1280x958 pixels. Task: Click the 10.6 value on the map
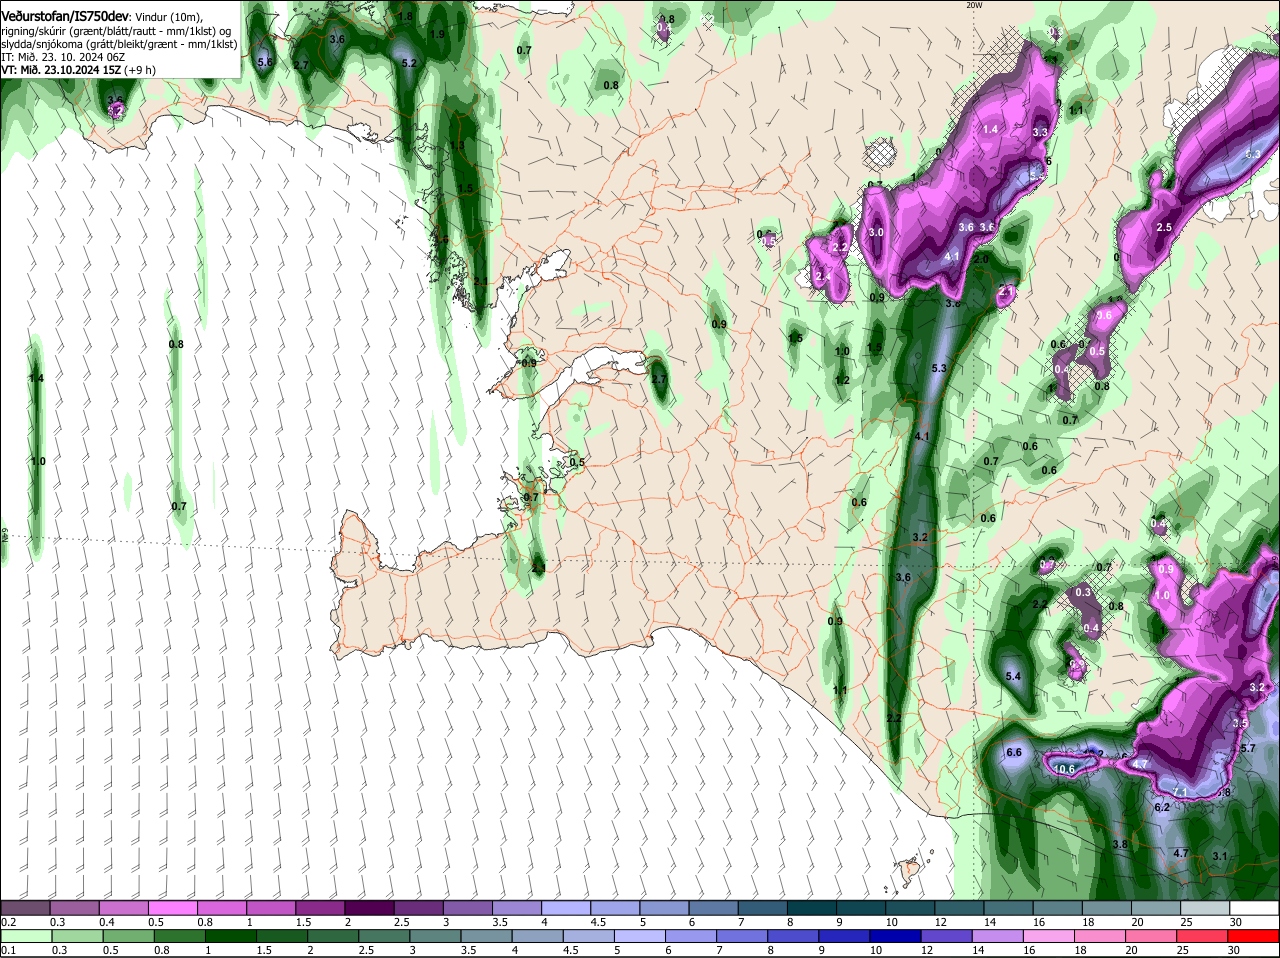(x=1064, y=769)
